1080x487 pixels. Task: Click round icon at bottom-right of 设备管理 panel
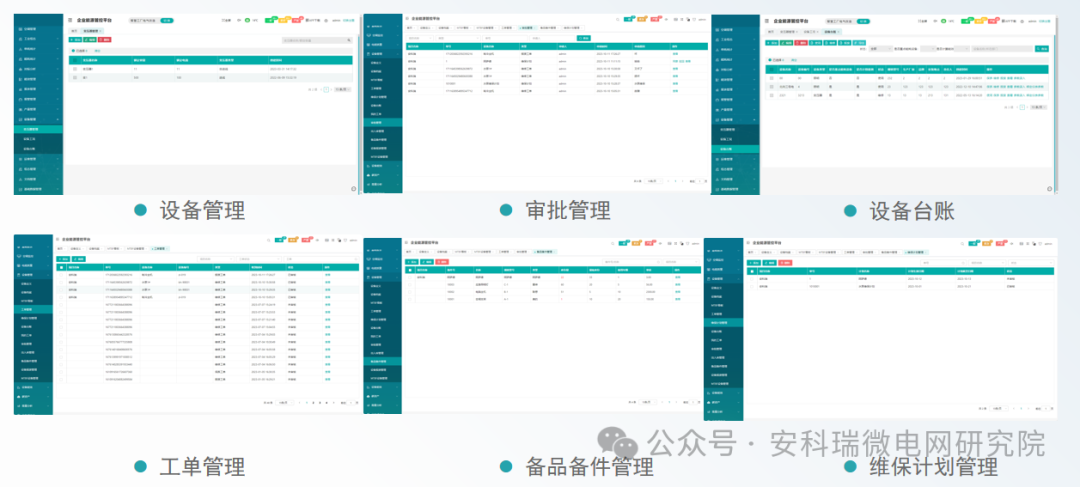[x=352, y=188]
